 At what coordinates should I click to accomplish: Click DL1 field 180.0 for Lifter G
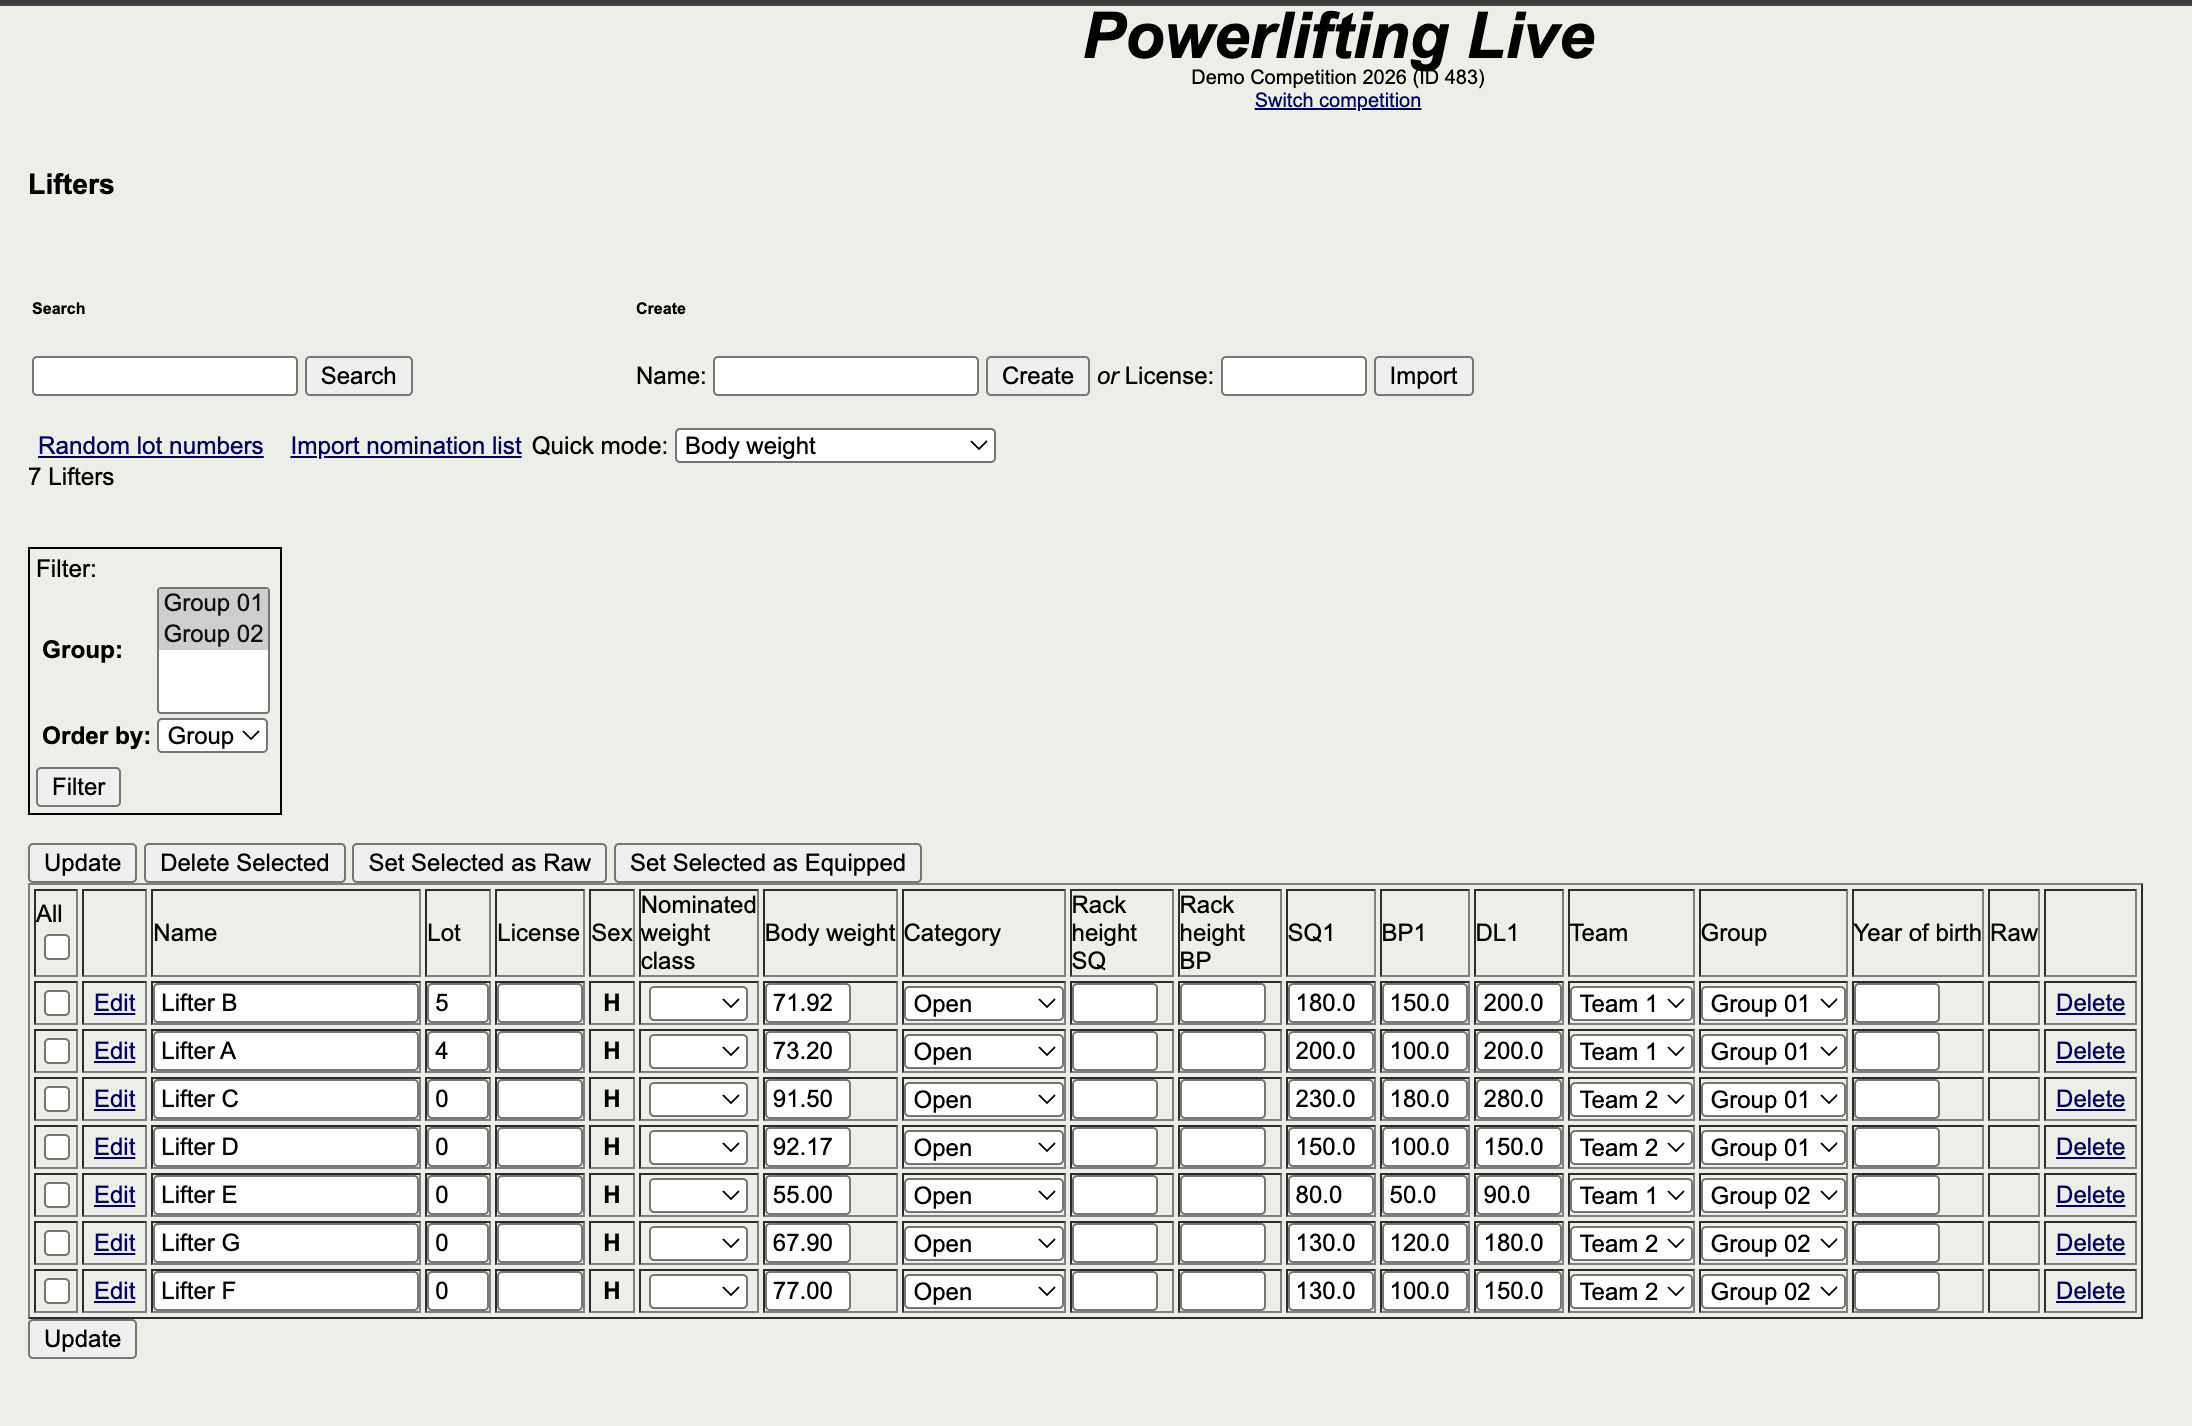click(x=1518, y=1243)
